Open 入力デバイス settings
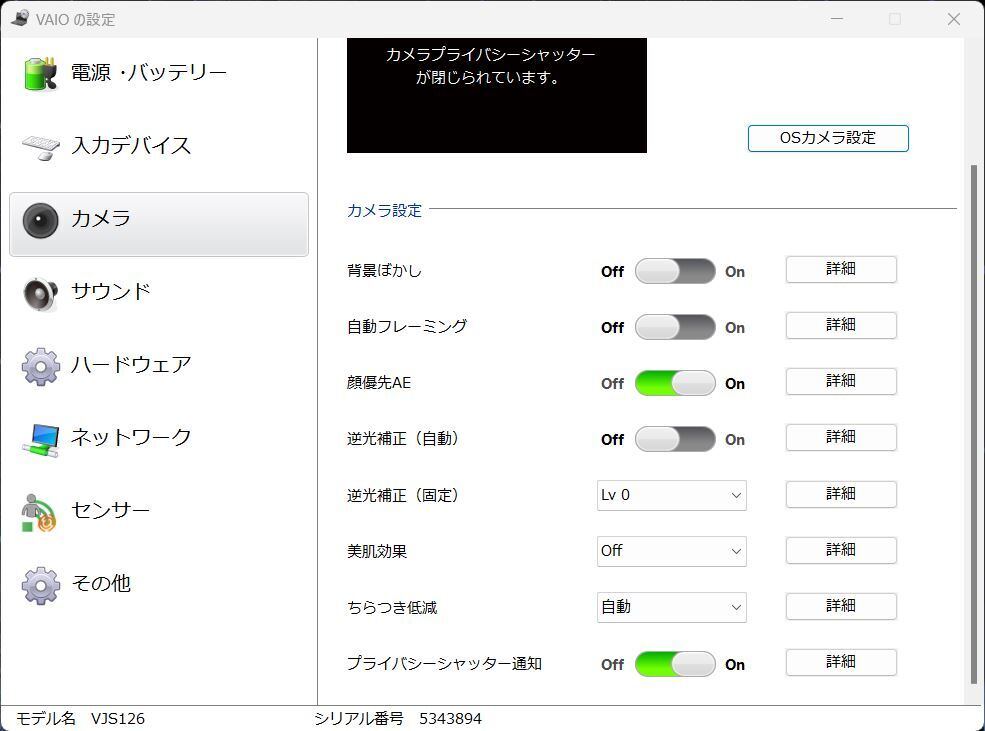985x731 pixels. coord(159,146)
